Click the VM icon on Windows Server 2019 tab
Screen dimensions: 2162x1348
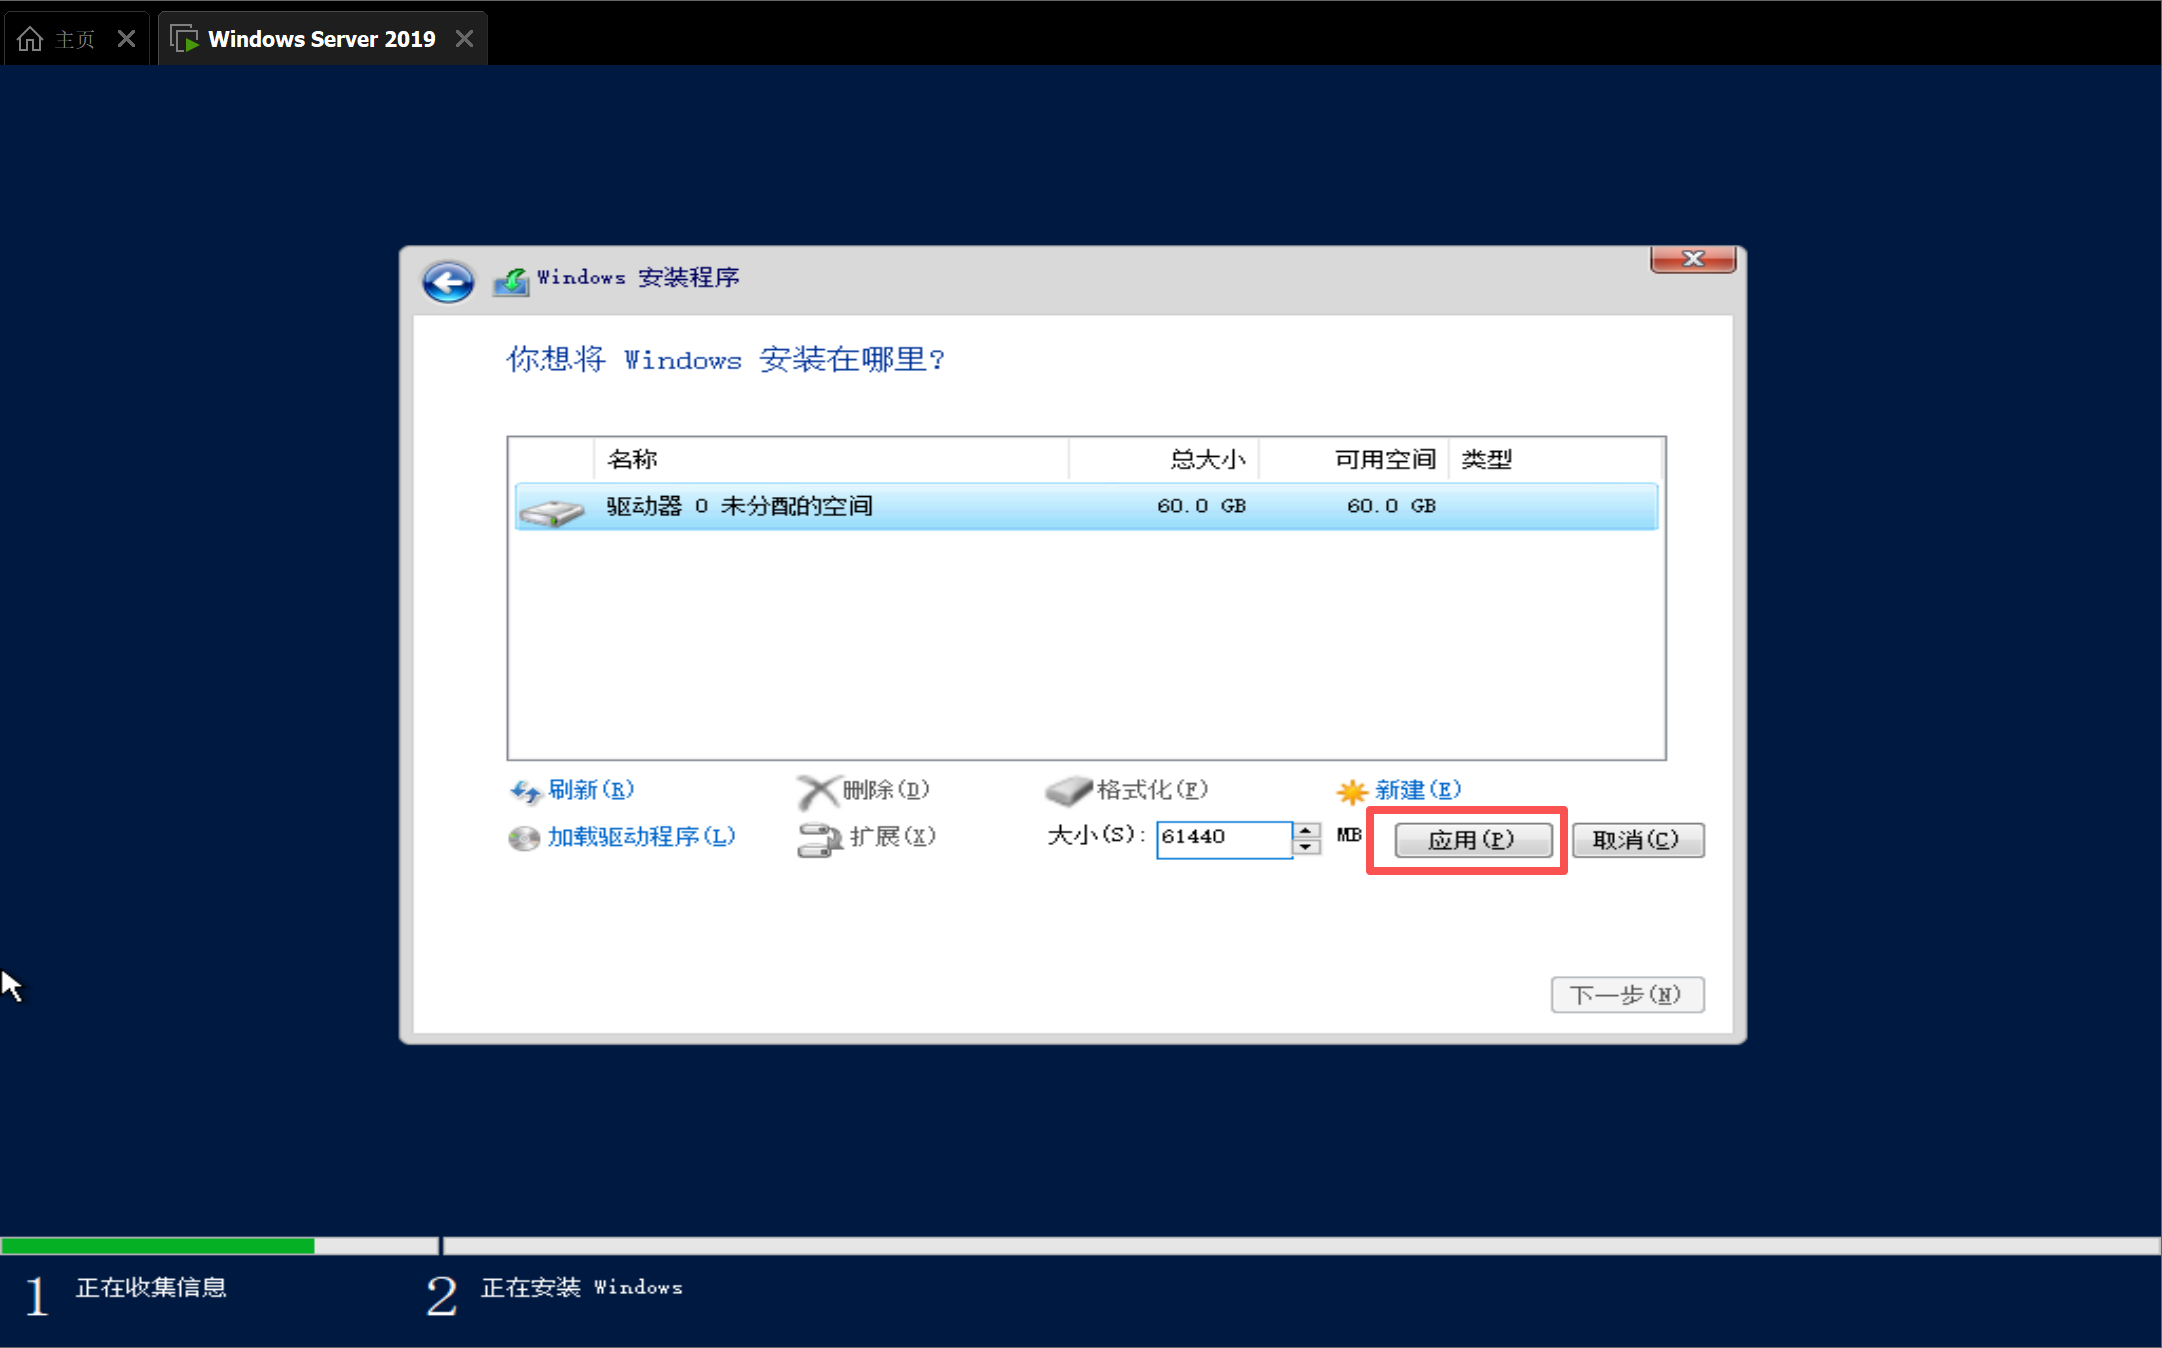point(184,39)
